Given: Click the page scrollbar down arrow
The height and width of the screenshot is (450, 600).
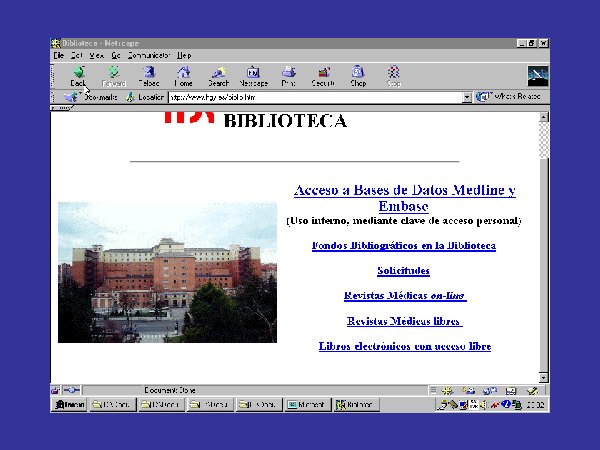Looking at the screenshot, I should (x=544, y=378).
